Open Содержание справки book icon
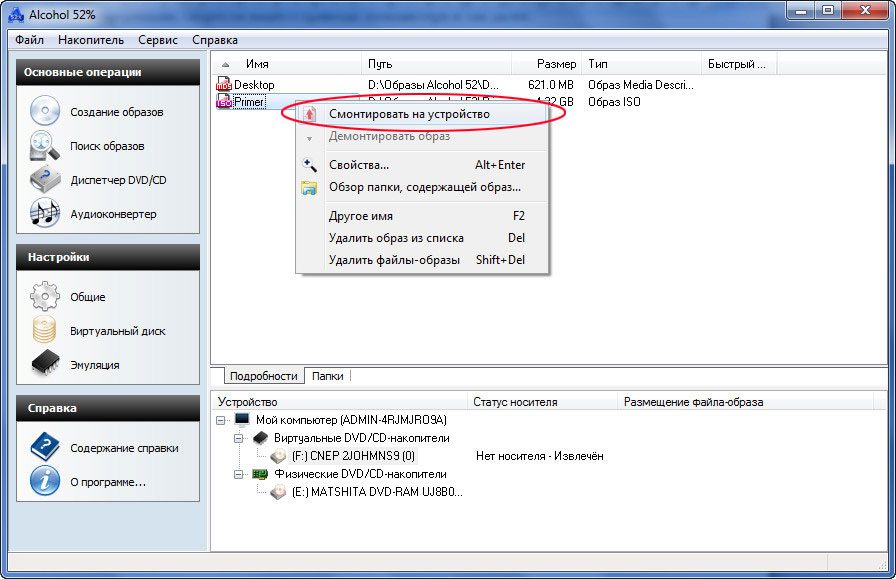Image resolution: width=896 pixels, height=579 pixels. tap(45, 447)
